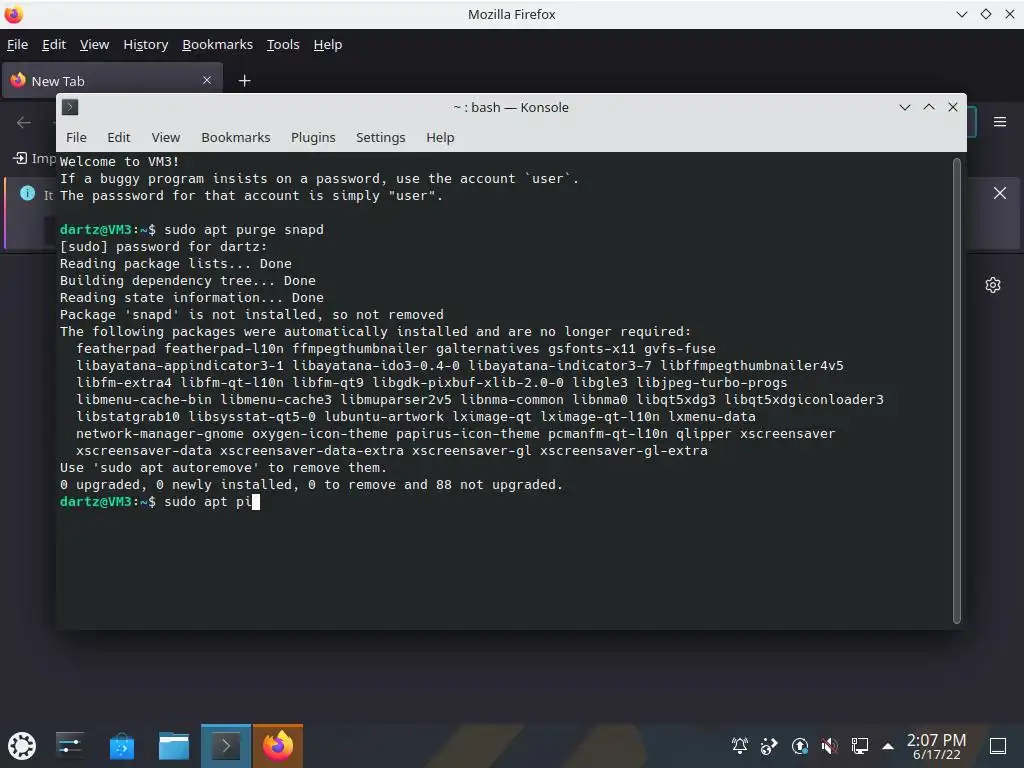This screenshot has width=1024, height=768.
Task: Open Konsole View menu
Action: pos(166,138)
